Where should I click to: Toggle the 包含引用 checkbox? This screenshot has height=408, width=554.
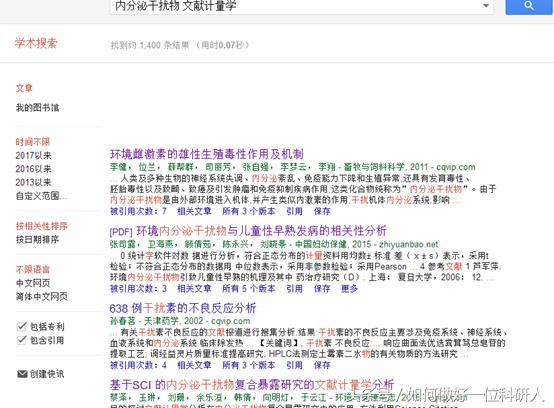click(22, 340)
